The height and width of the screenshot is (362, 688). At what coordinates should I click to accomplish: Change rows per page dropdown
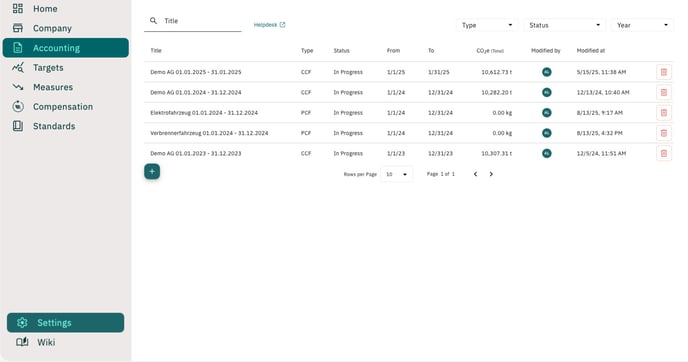[x=396, y=174]
